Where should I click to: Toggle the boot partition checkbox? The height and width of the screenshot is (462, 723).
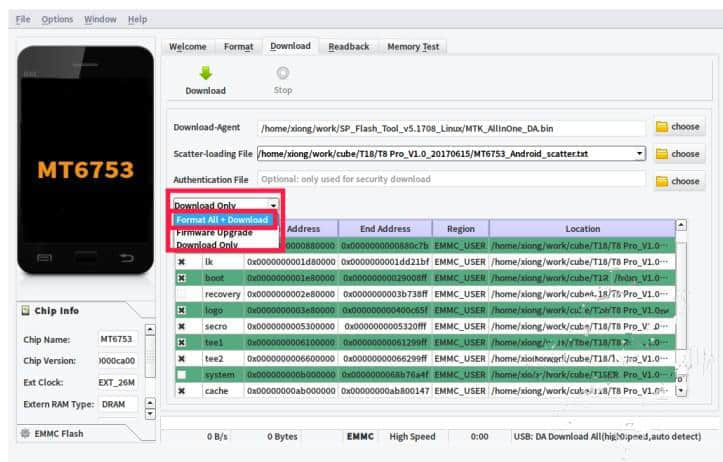[181, 278]
